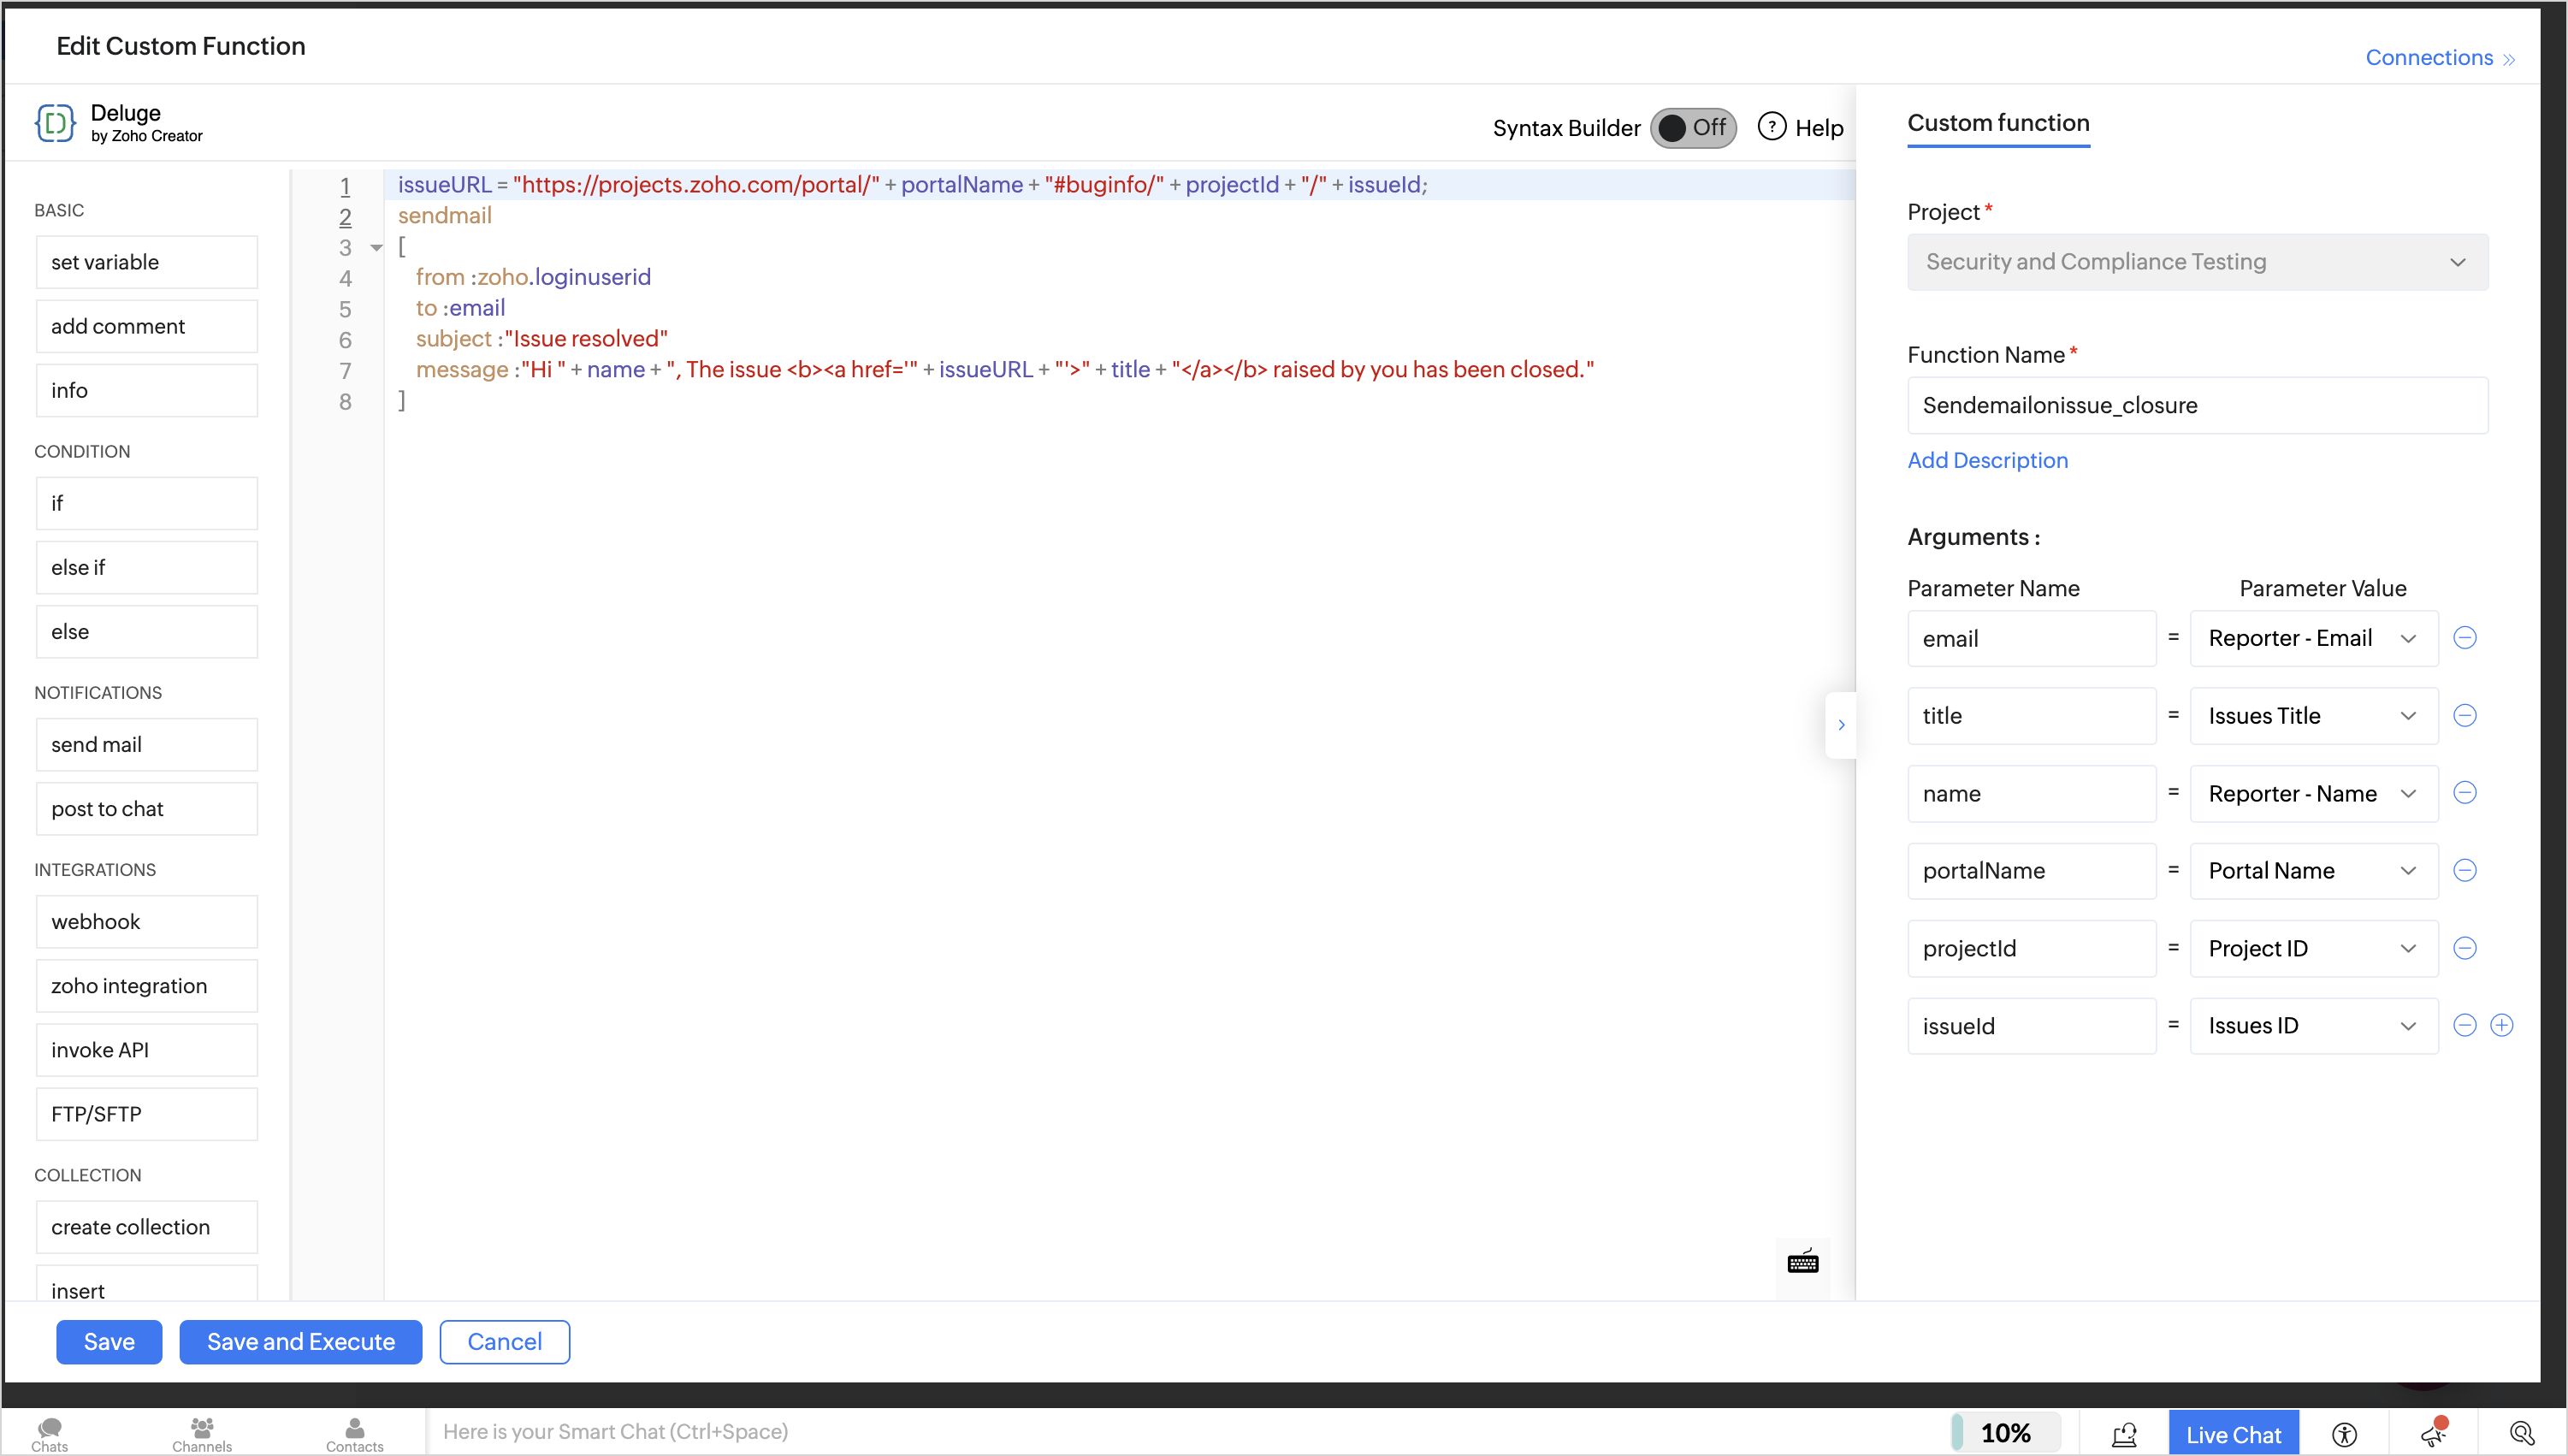Add a new argument with plus icon

[x=2501, y=1025]
